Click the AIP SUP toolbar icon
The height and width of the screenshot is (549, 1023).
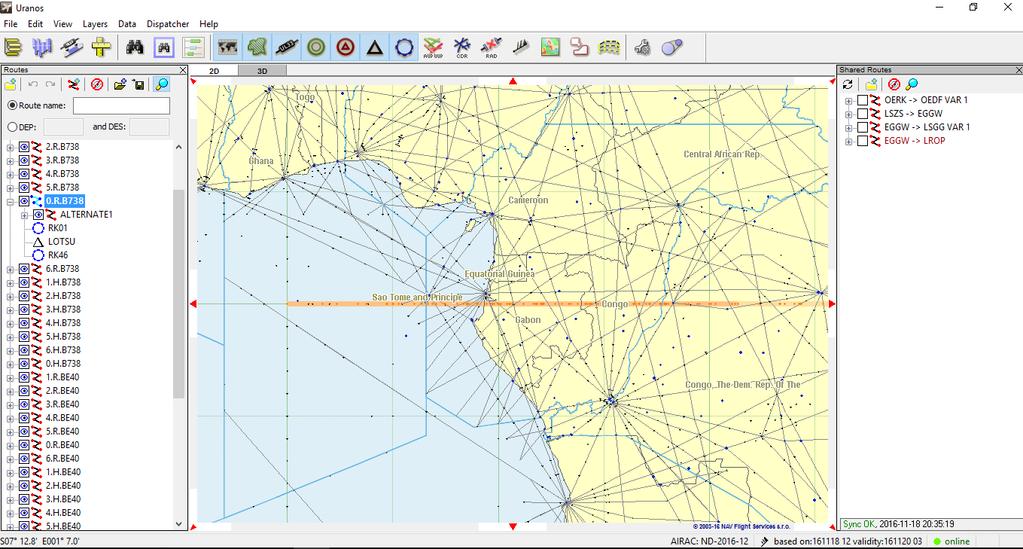pyautogui.click(x=433, y=47)
